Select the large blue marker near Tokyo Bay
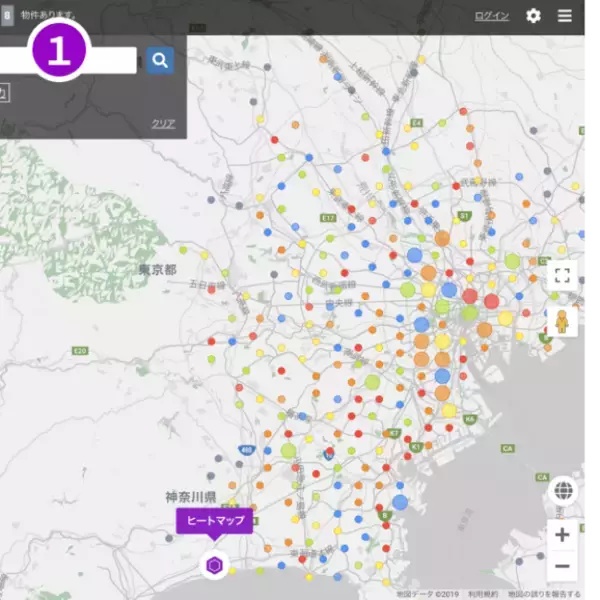Screen dimensions: 600x600 pos(400,502)
